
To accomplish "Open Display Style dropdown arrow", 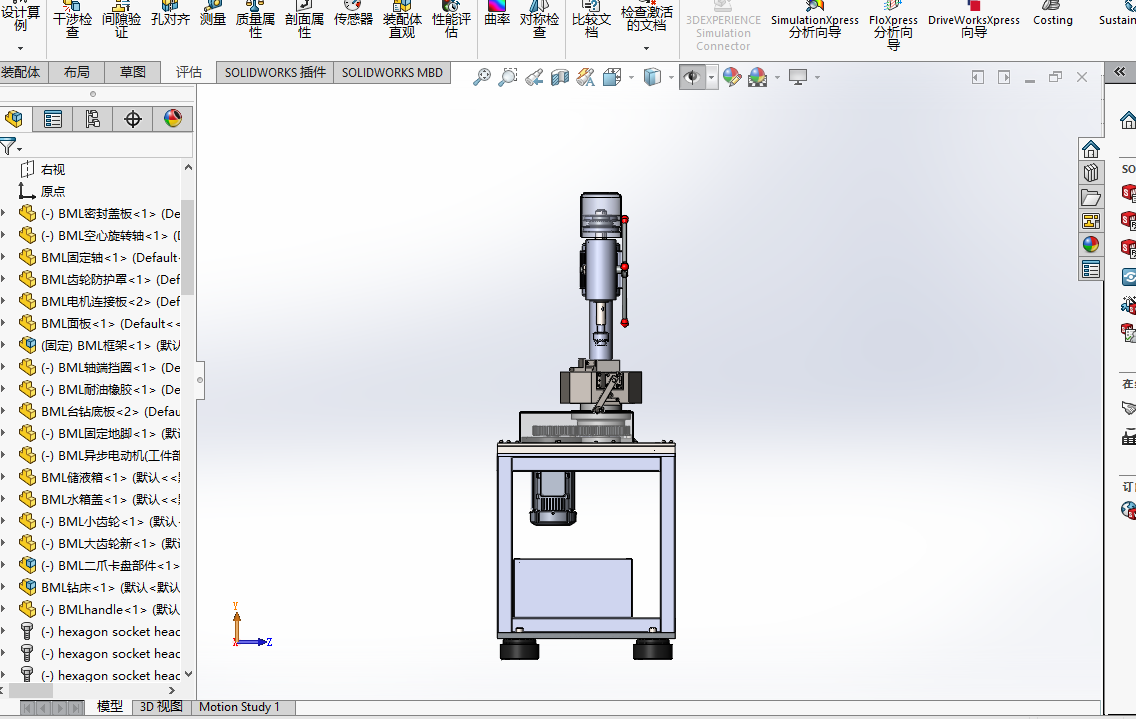I will coord(671,77).
